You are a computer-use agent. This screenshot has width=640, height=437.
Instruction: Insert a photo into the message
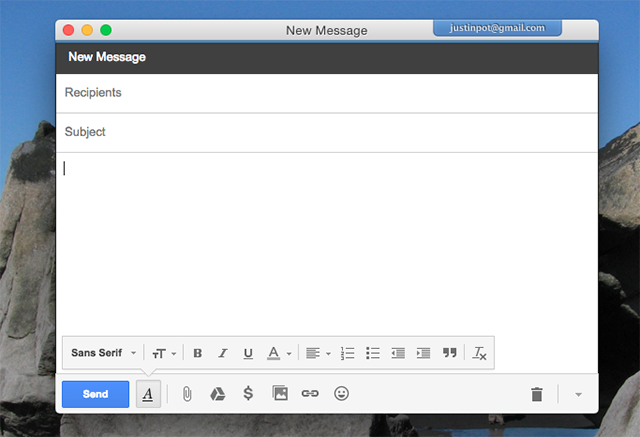pos(280,394)
